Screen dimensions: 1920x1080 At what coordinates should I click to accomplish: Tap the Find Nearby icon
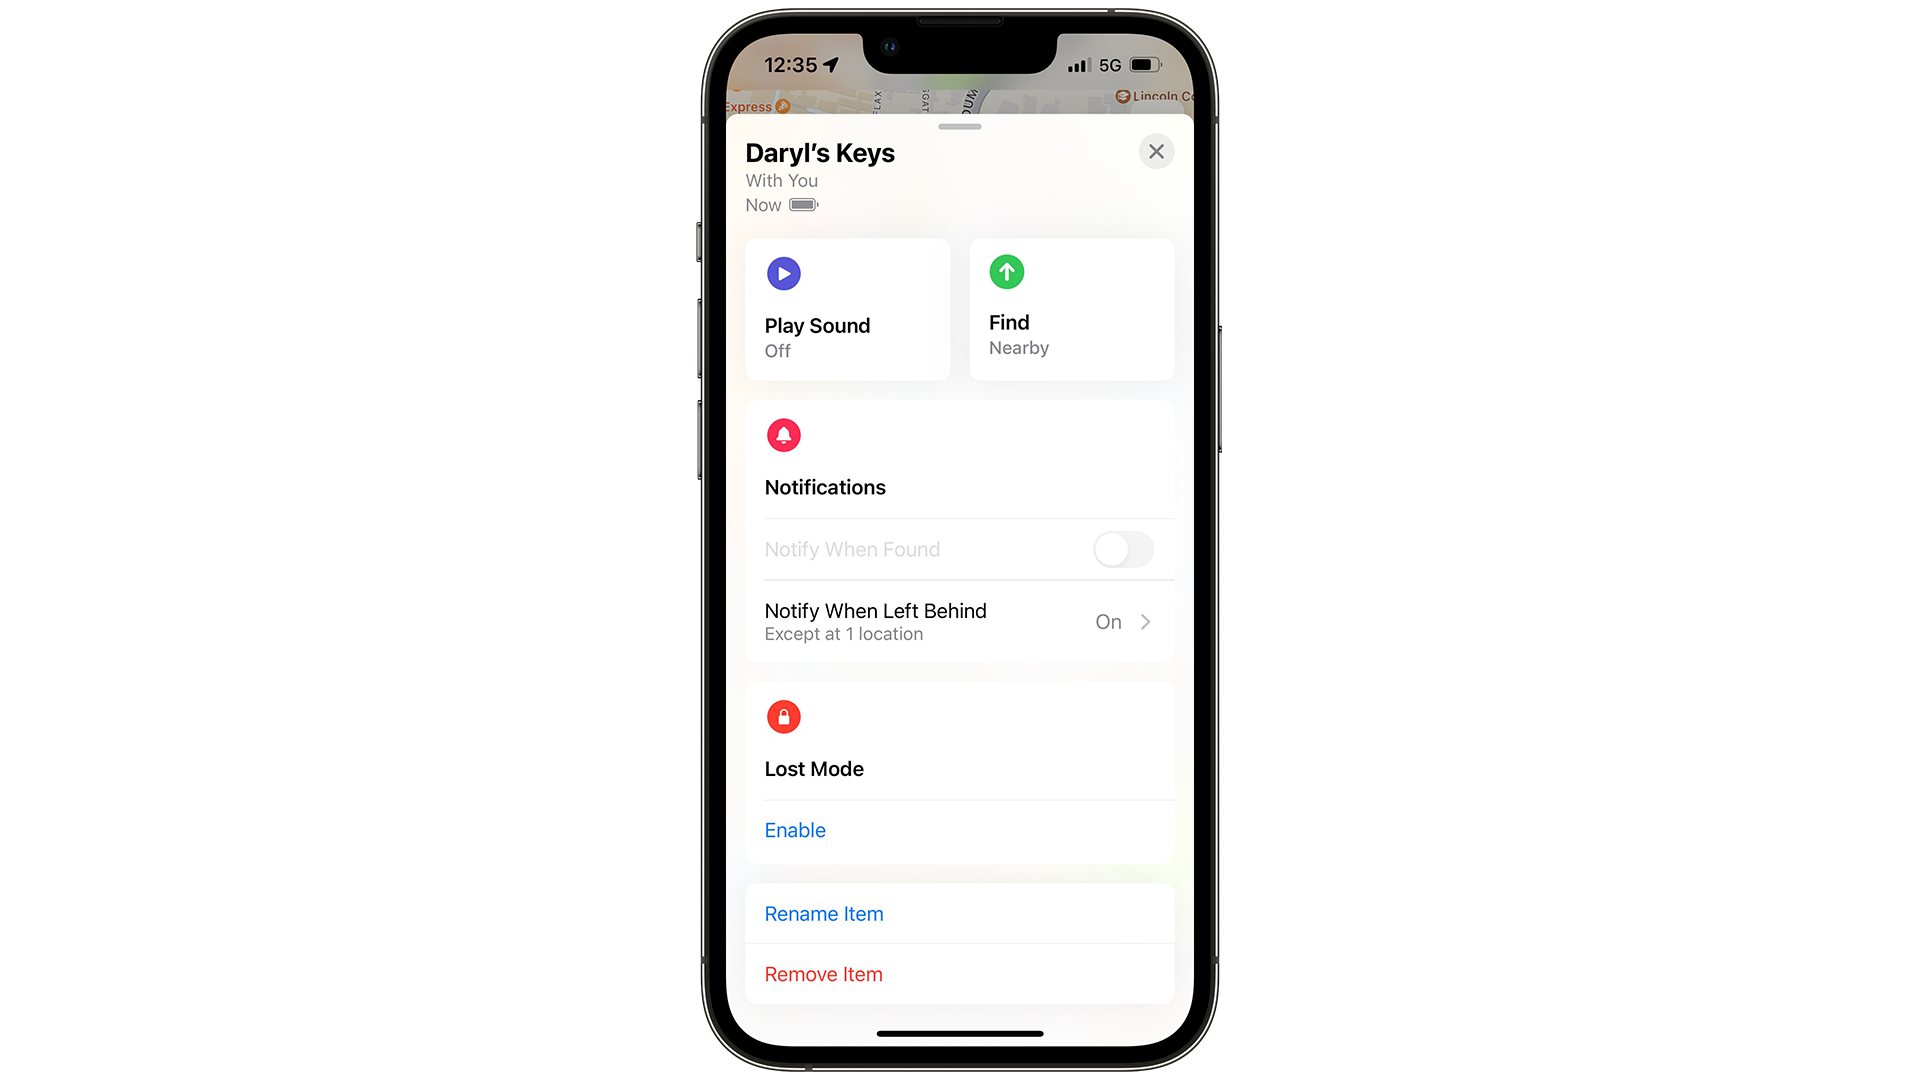point(1006,273)
